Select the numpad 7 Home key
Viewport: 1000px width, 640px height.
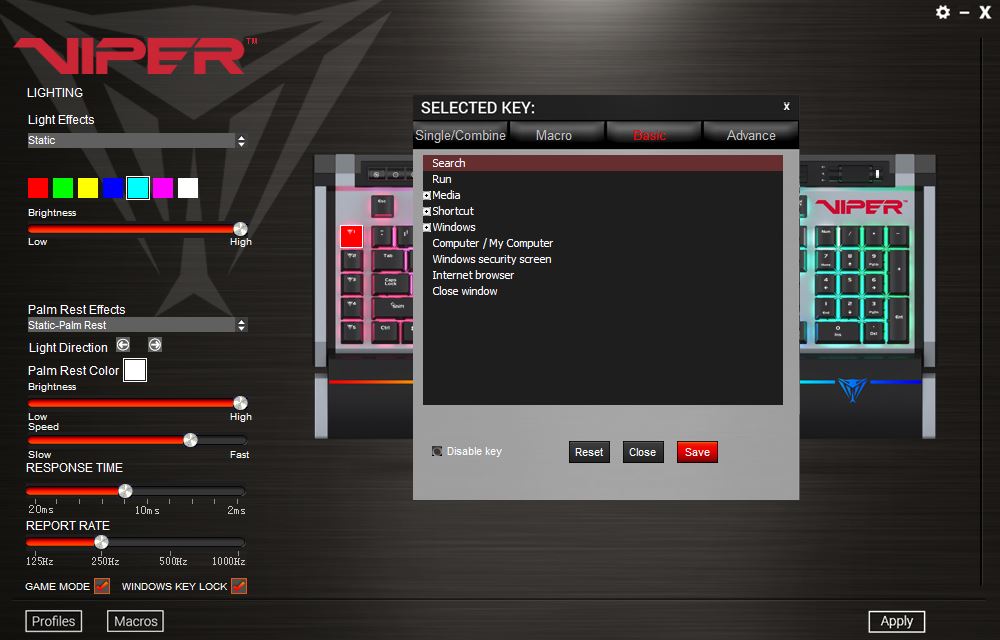tap(826, 260)
